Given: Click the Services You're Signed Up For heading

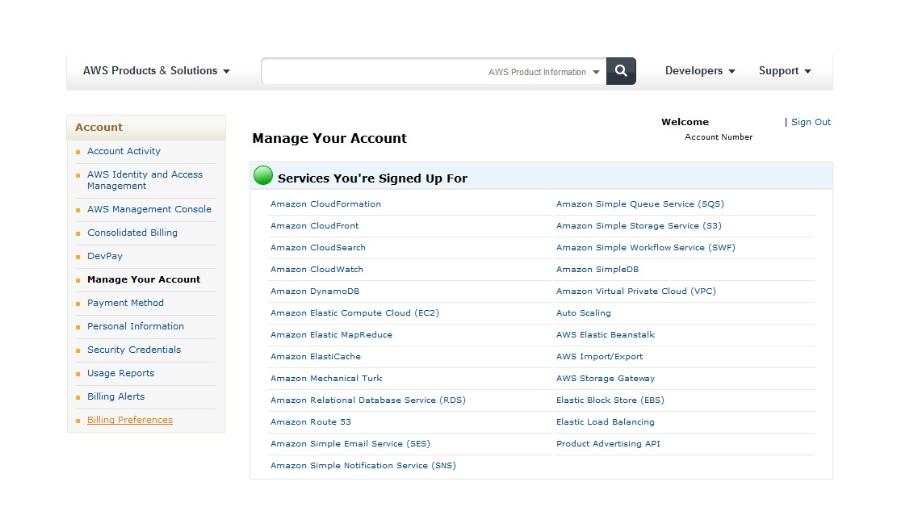Looking at the screenshot, I should coord(372,178).
